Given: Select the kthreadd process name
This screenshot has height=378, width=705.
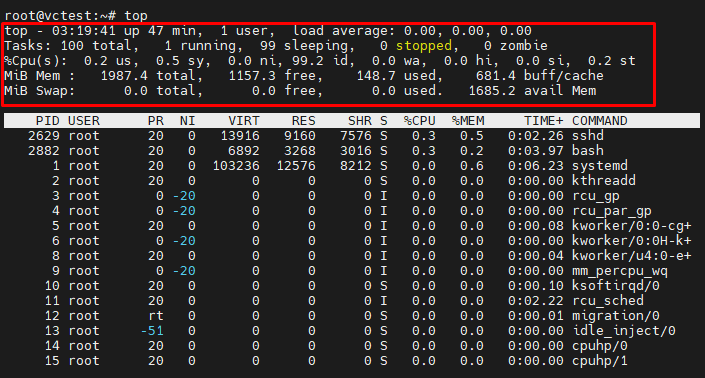Looking at the screenshot, I should 603,181.
